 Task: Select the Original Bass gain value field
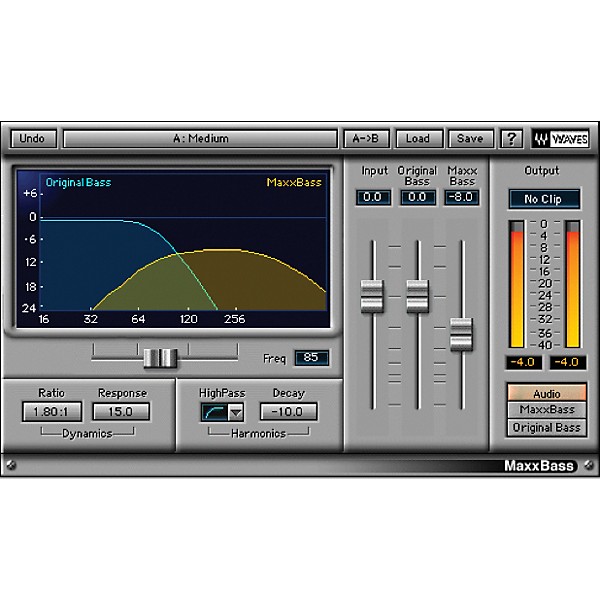click(x=417, y=197)
